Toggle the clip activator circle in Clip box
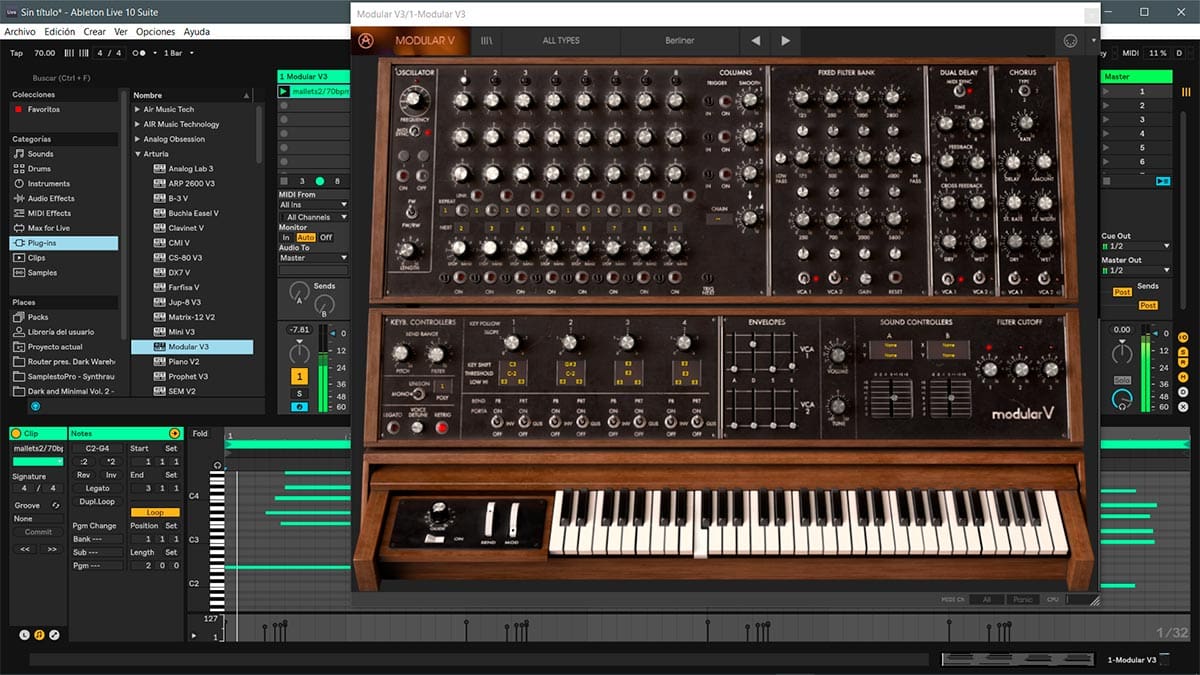 click(16, 433)
